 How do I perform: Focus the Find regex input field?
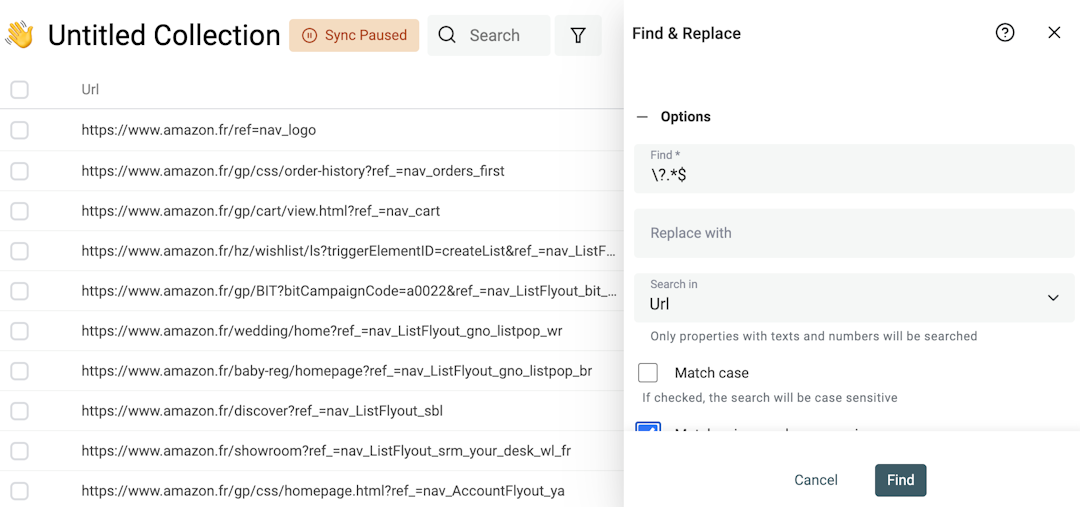click(x=853, y=175)
